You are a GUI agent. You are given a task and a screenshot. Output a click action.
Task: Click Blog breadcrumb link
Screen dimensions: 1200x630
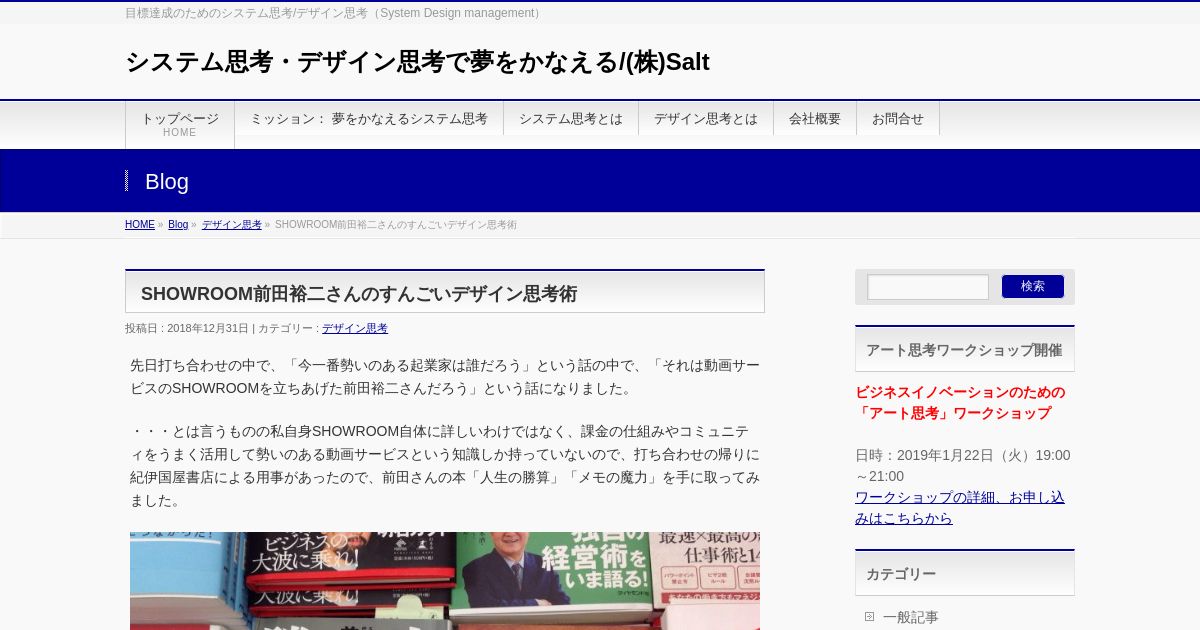click(x=178, y=225)
